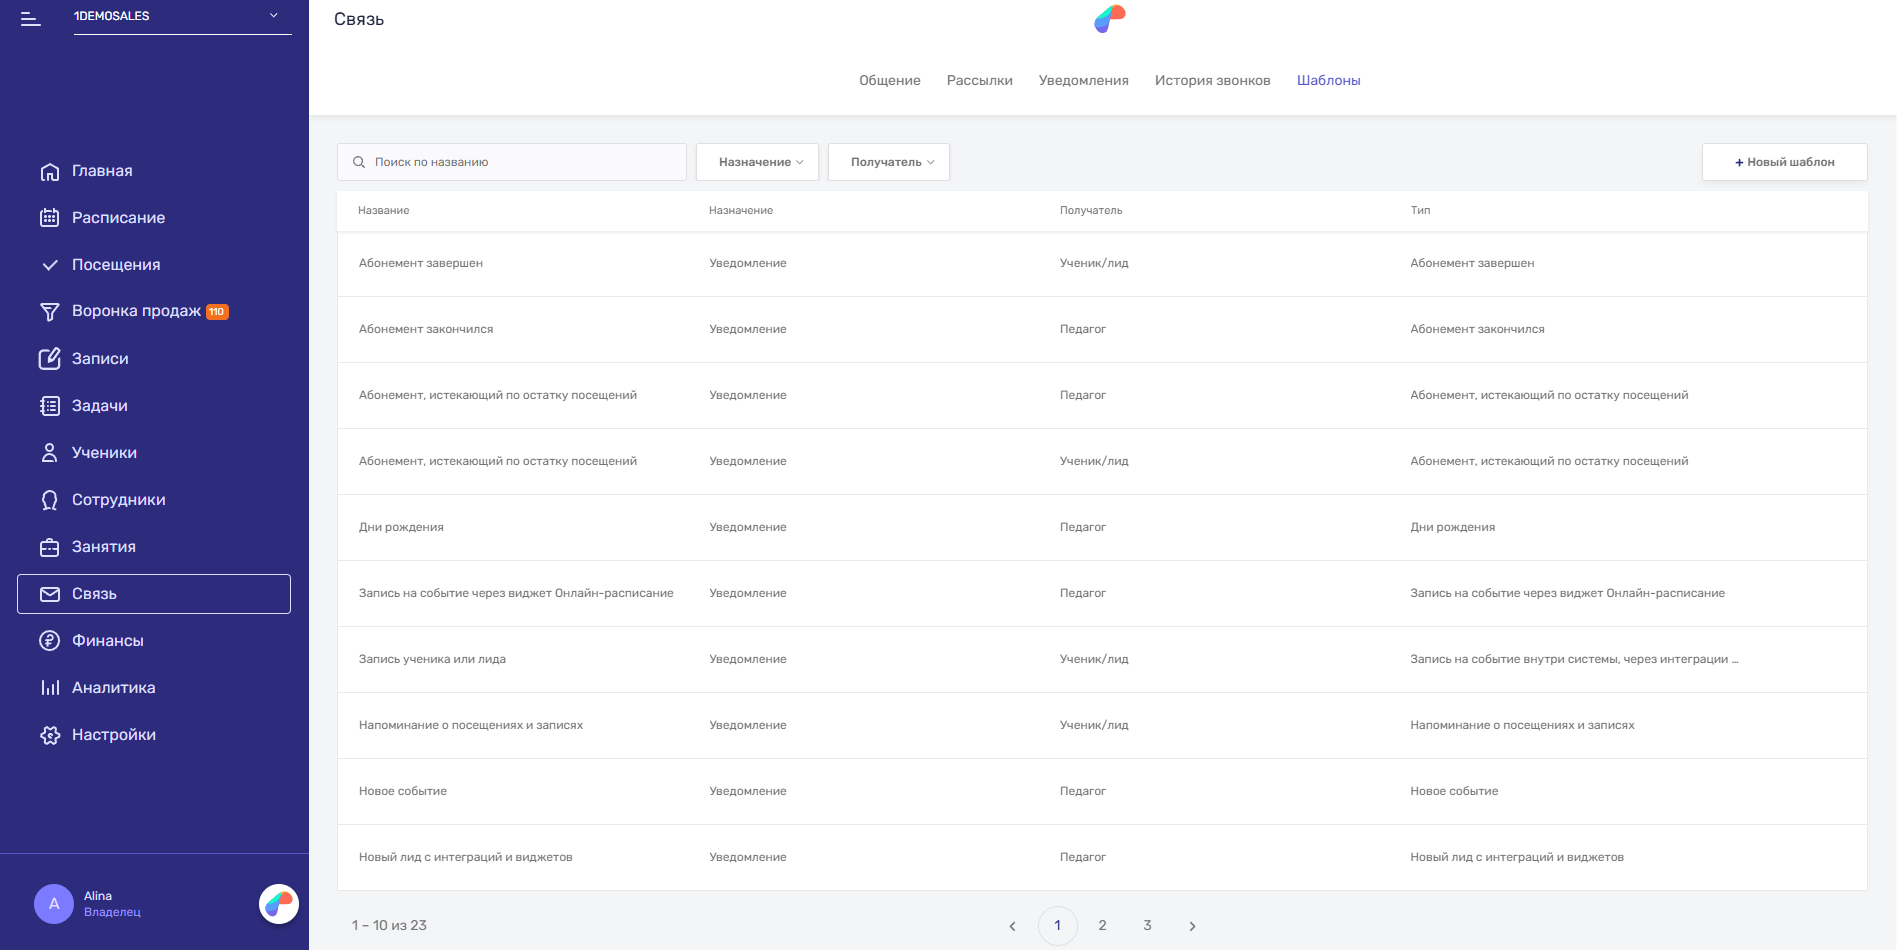The image size is (1897, 950).
Task: Switch to the Уведомления tab
Action: click(x=1084, y=80)
